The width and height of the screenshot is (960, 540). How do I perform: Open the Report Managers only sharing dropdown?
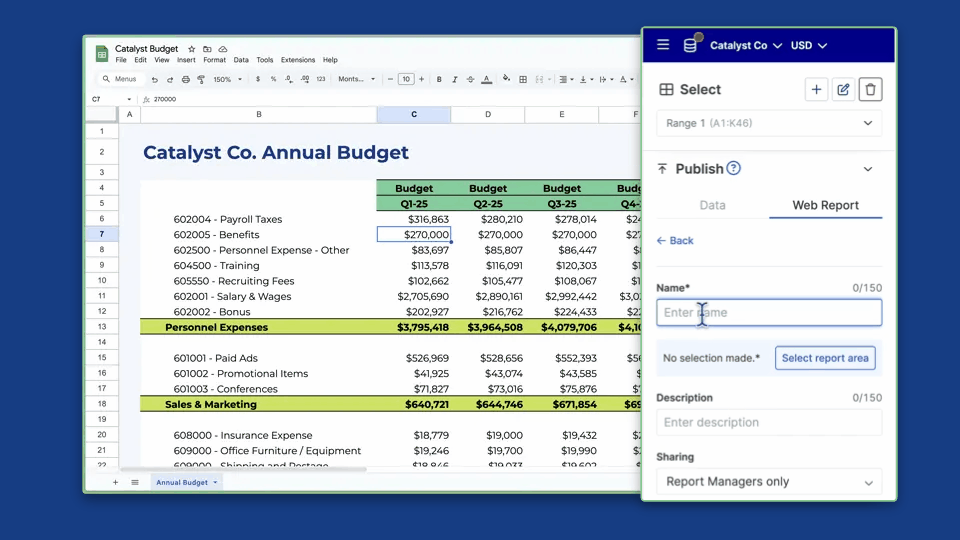point(769,482)
